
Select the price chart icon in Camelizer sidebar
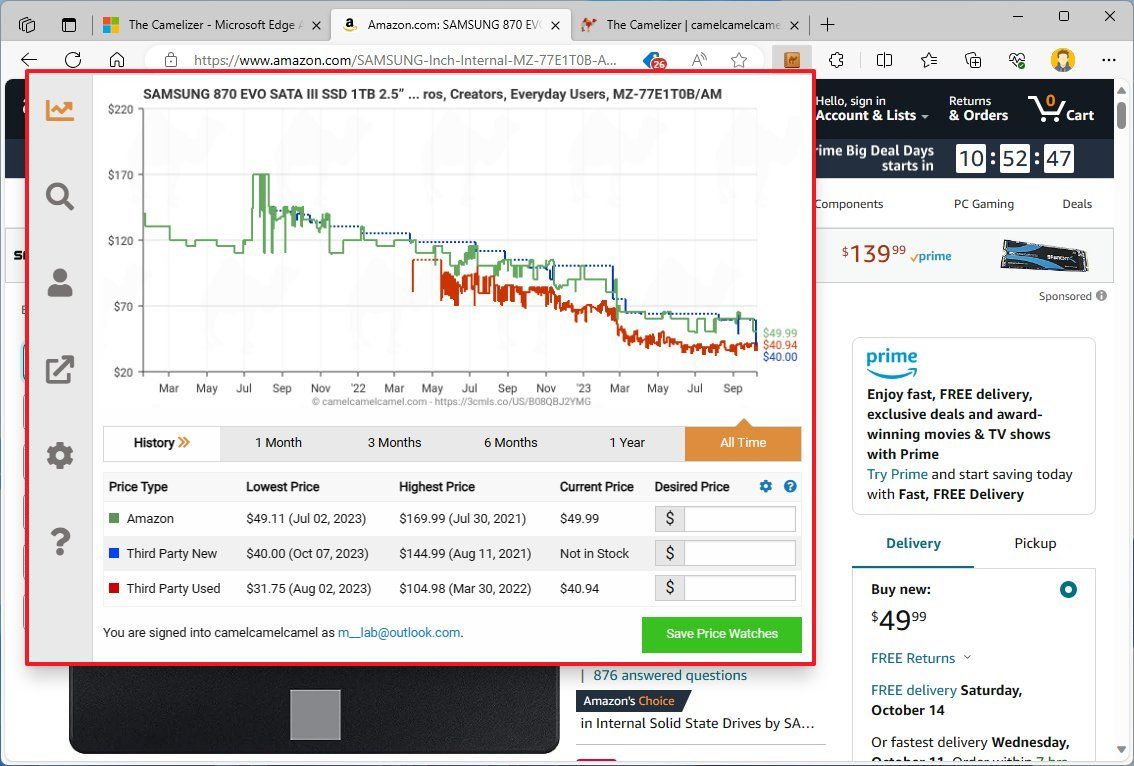(59, 110)
